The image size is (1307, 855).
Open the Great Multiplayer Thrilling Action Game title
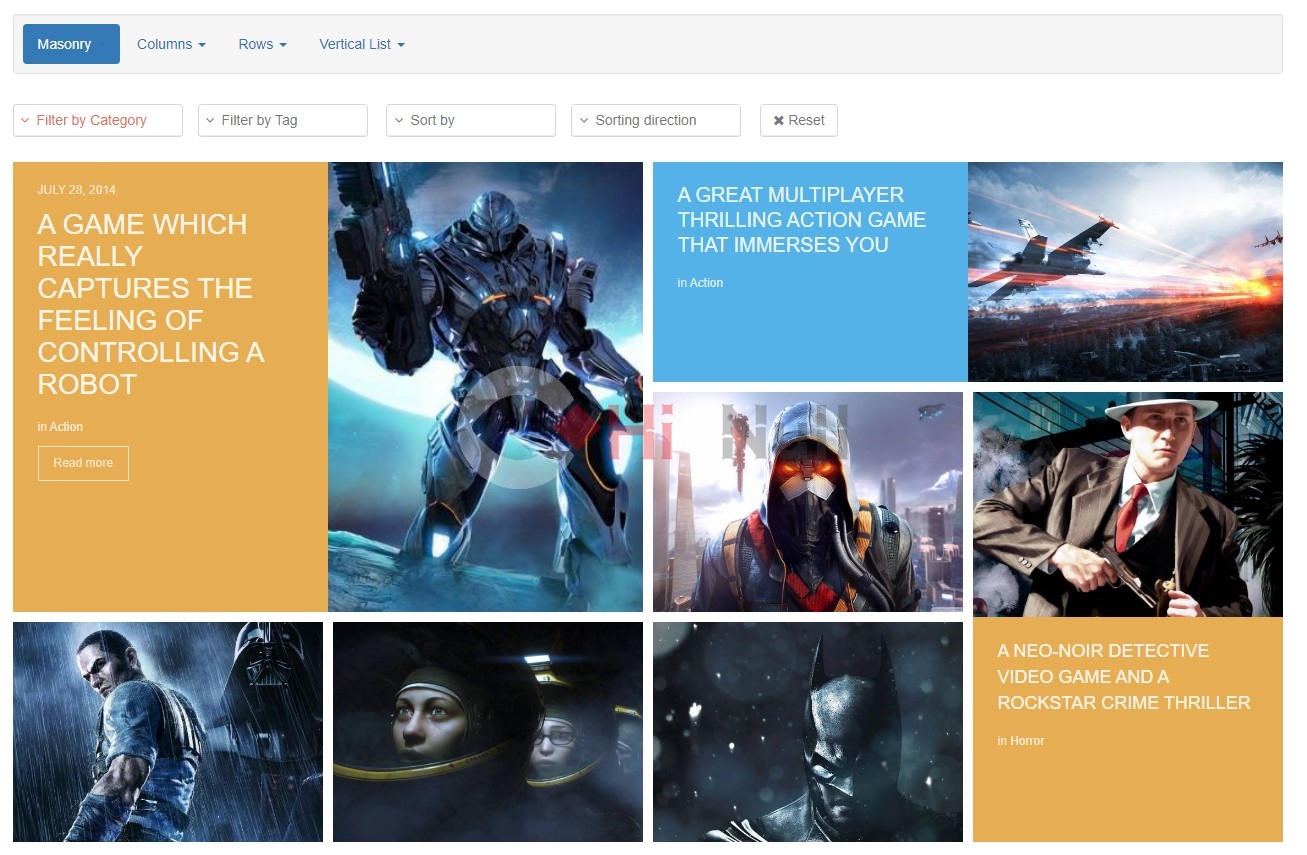[x=802, y=220]
